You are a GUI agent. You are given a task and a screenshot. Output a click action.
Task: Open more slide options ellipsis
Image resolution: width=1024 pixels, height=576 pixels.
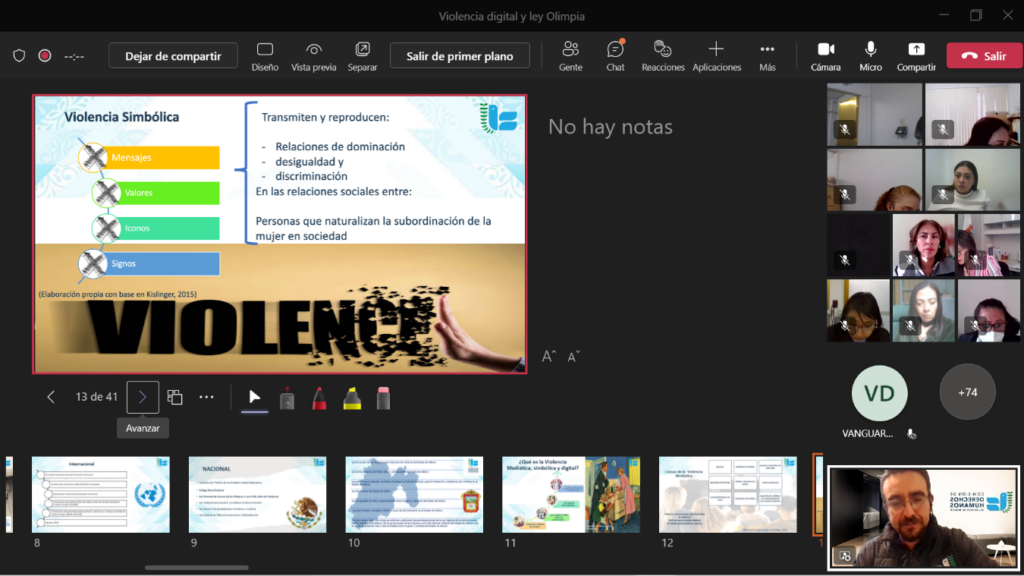206,397
